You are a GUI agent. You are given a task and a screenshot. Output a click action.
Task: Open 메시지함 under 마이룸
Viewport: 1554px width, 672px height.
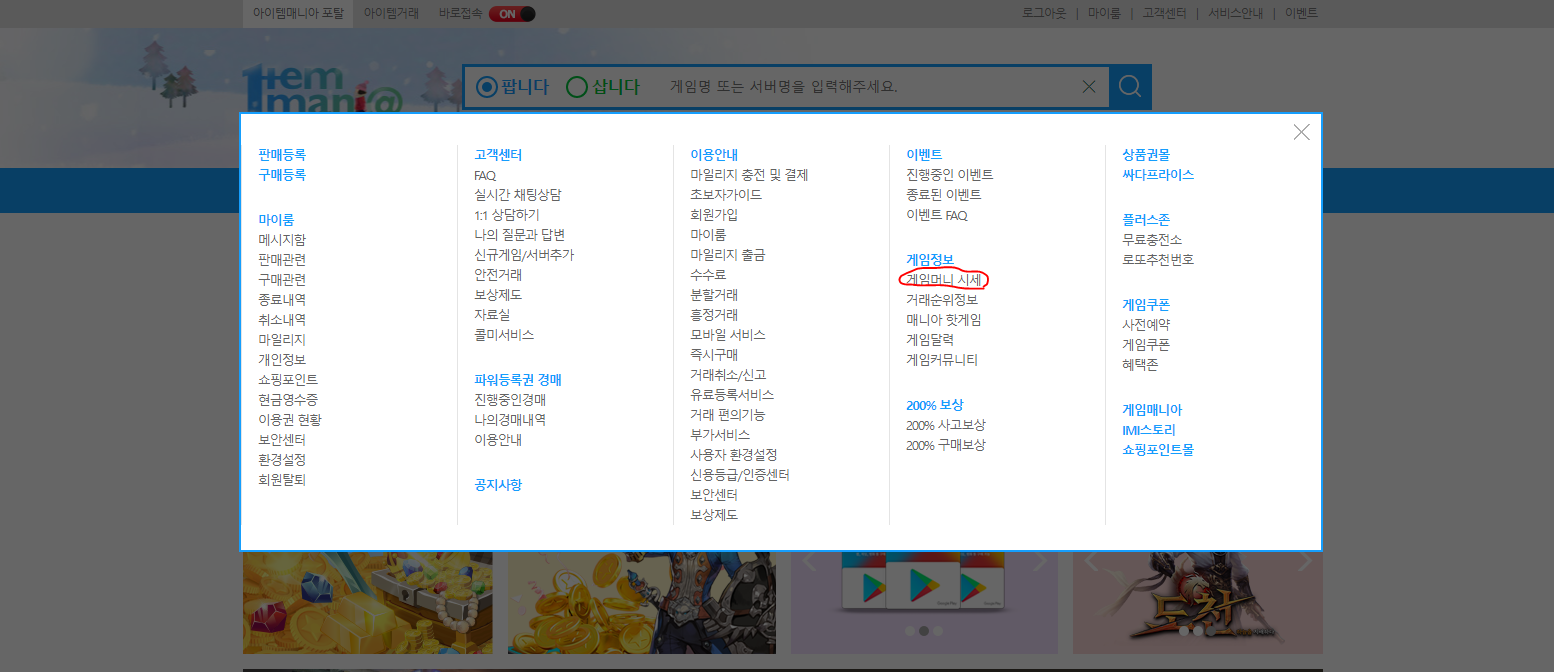click(x=282, y=240)
